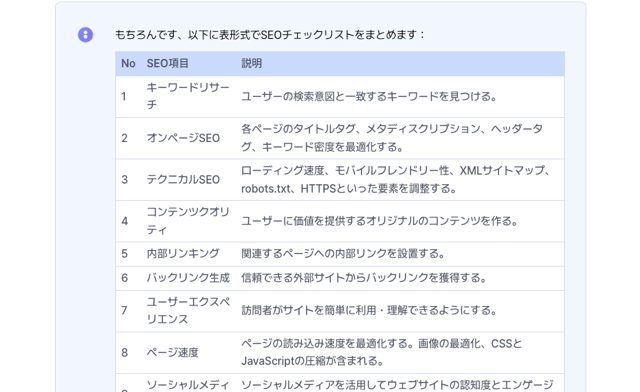This screenshot has width=640, height=392.
Task: Click number 4 in the コンテンツクオリティ row
Action: (124, 221)
